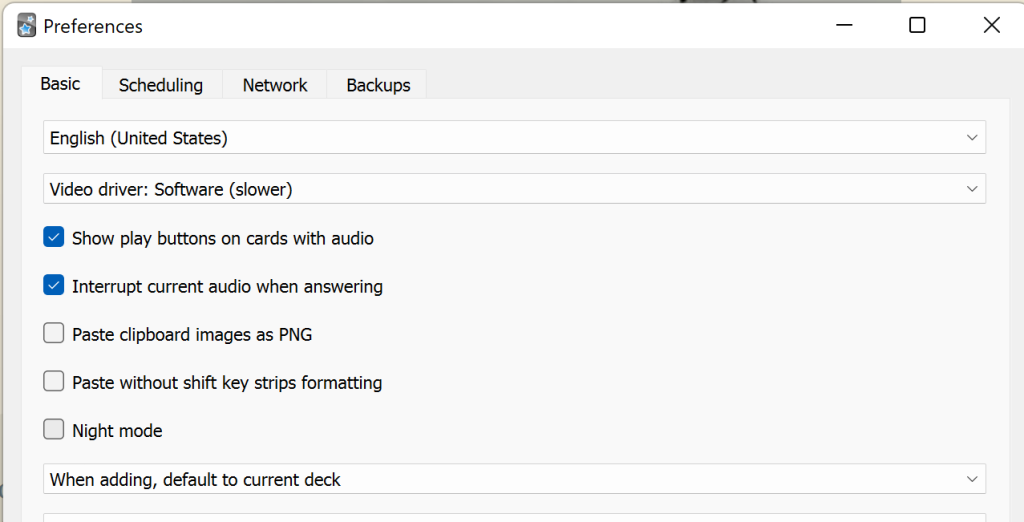This screenshot has height=522, width=1024.
Task: Click the Night mode label text
Action: click(x=117, y=431)
